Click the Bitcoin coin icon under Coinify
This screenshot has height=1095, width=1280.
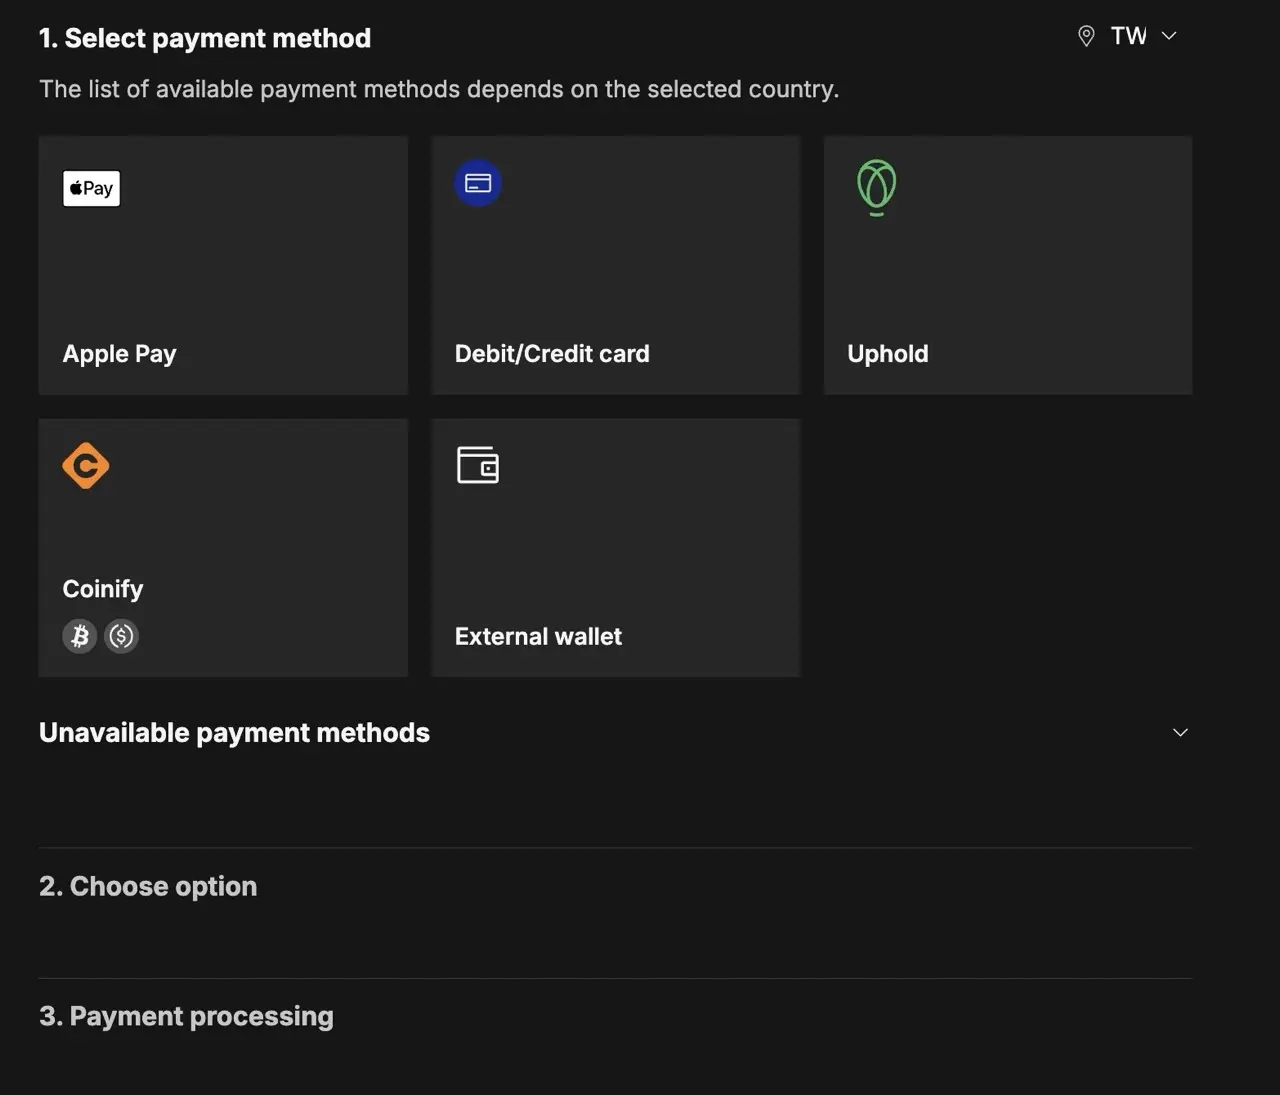(80, 635)
